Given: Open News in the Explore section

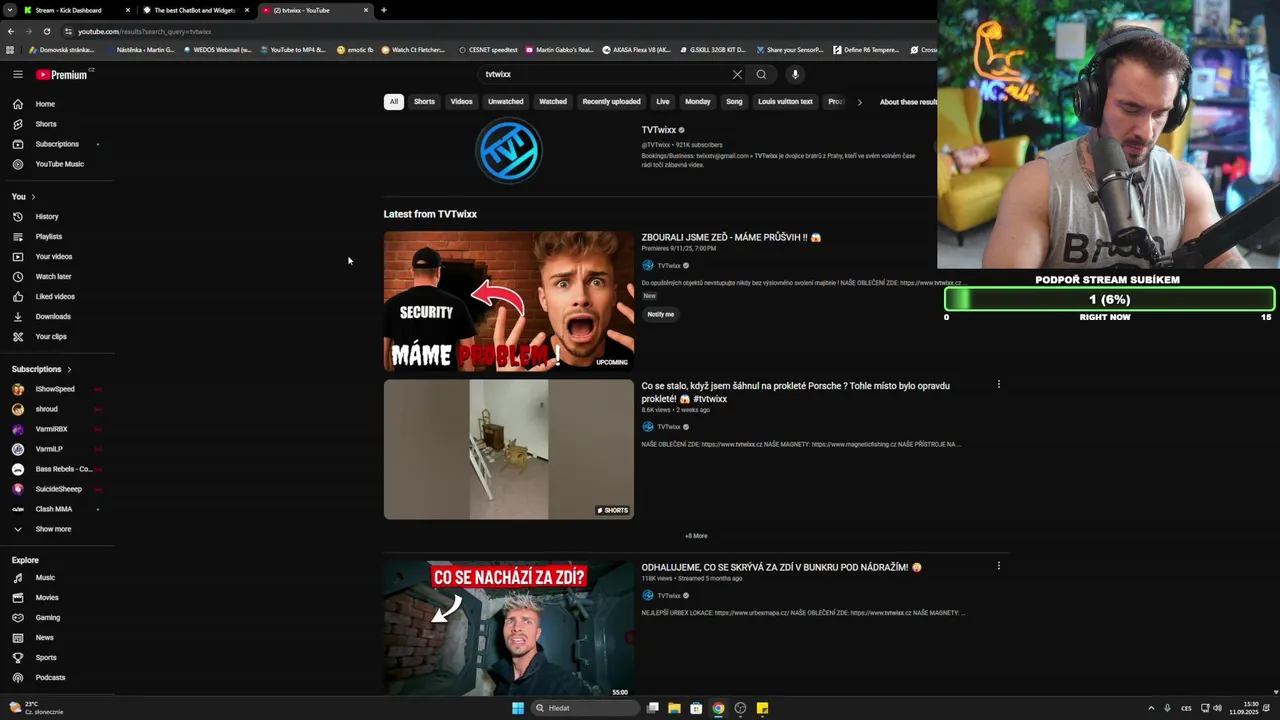Looking at the screenshot, I should click(x=44, y=638).
